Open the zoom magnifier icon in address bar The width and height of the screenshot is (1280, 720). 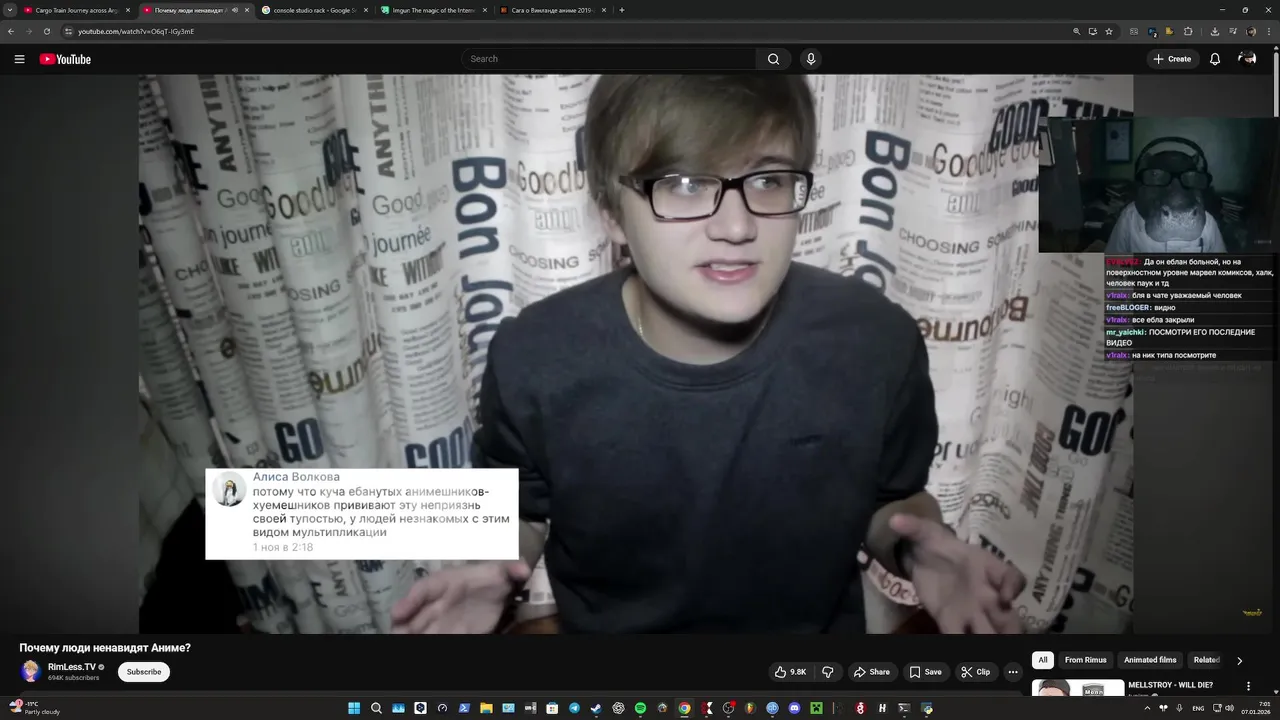point(1077,31)
